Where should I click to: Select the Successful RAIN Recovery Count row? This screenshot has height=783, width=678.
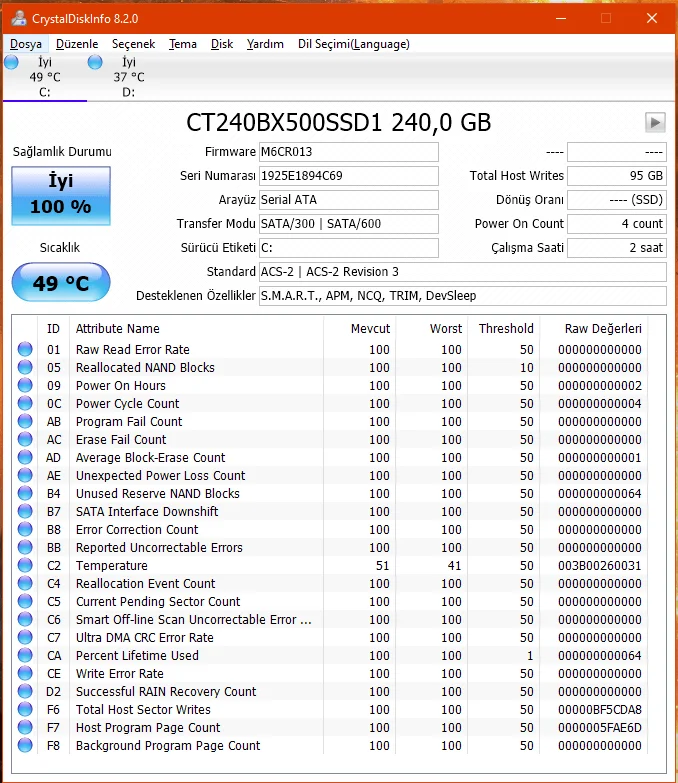pos(330,691)
